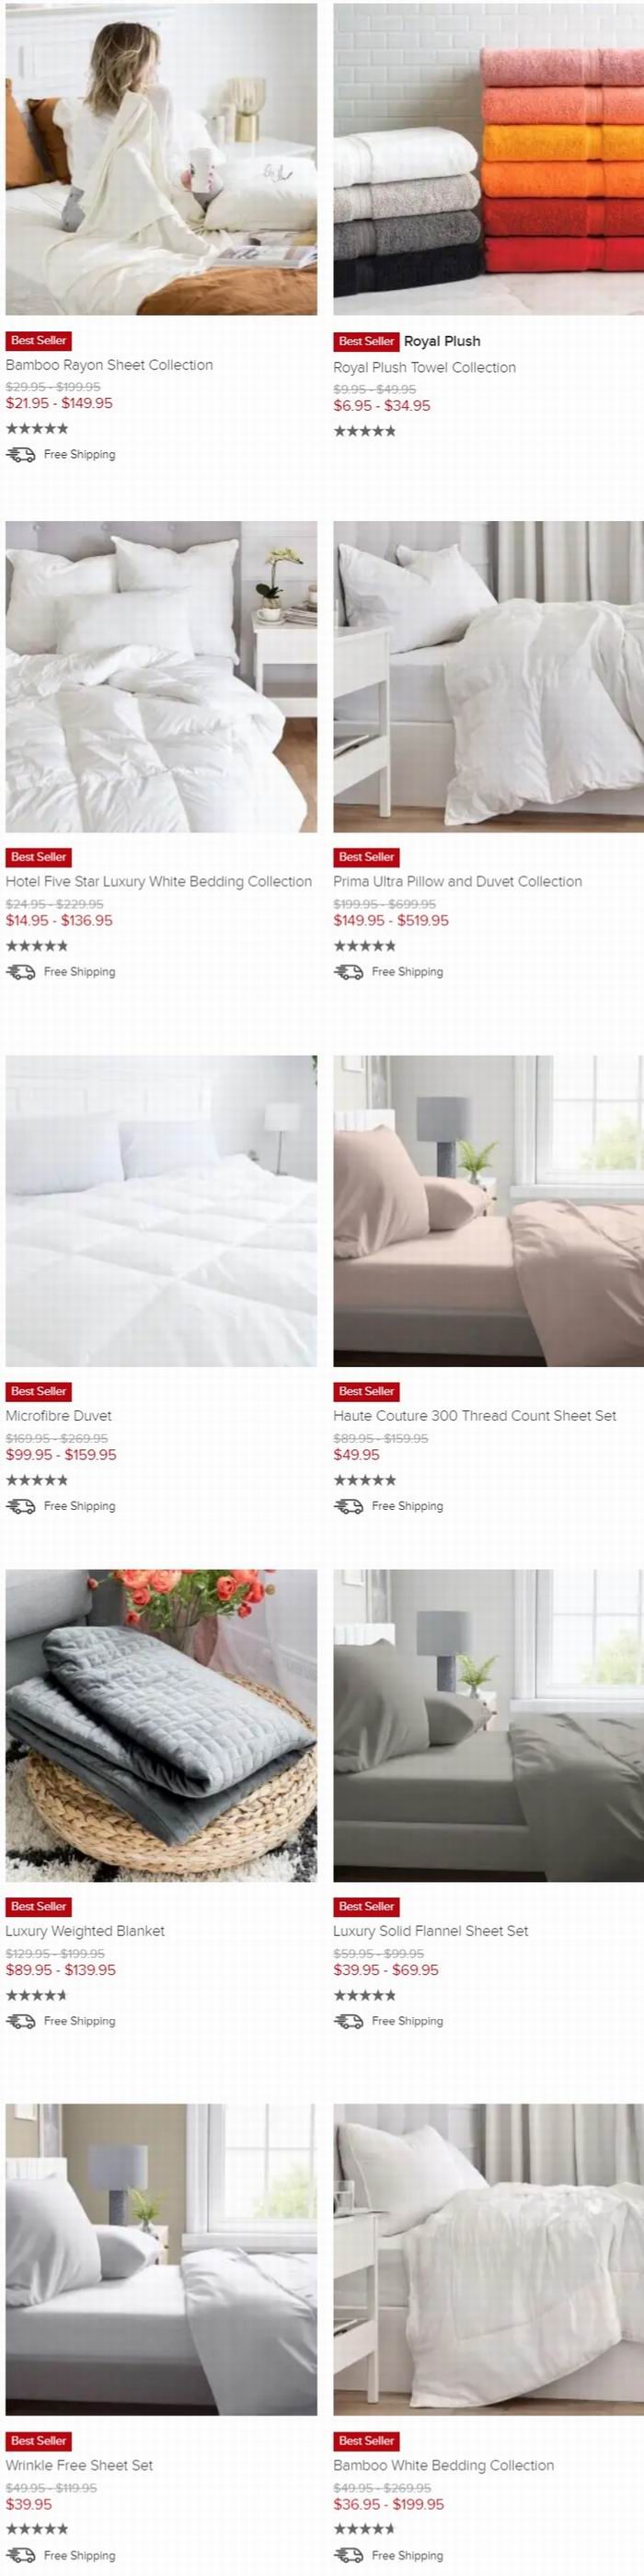Select the colorful stacked towels product image
The width and height of the screenshot is (644, 2576).
489,160
